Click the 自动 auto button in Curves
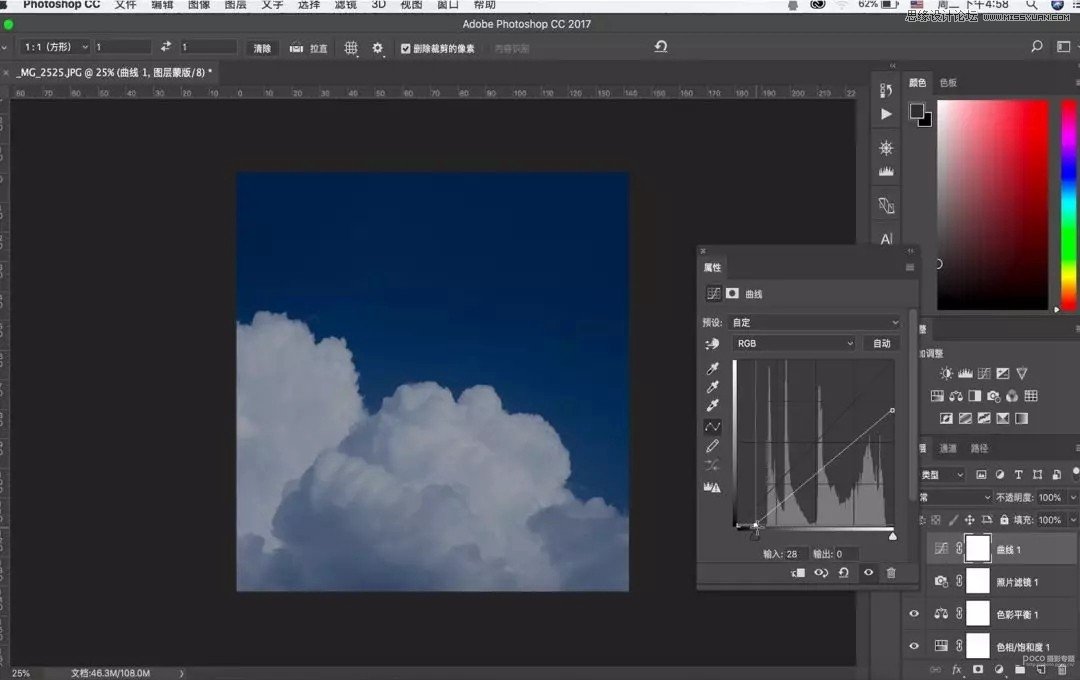Viewport: 1080px width, 680px height. [x=882, y=343]
